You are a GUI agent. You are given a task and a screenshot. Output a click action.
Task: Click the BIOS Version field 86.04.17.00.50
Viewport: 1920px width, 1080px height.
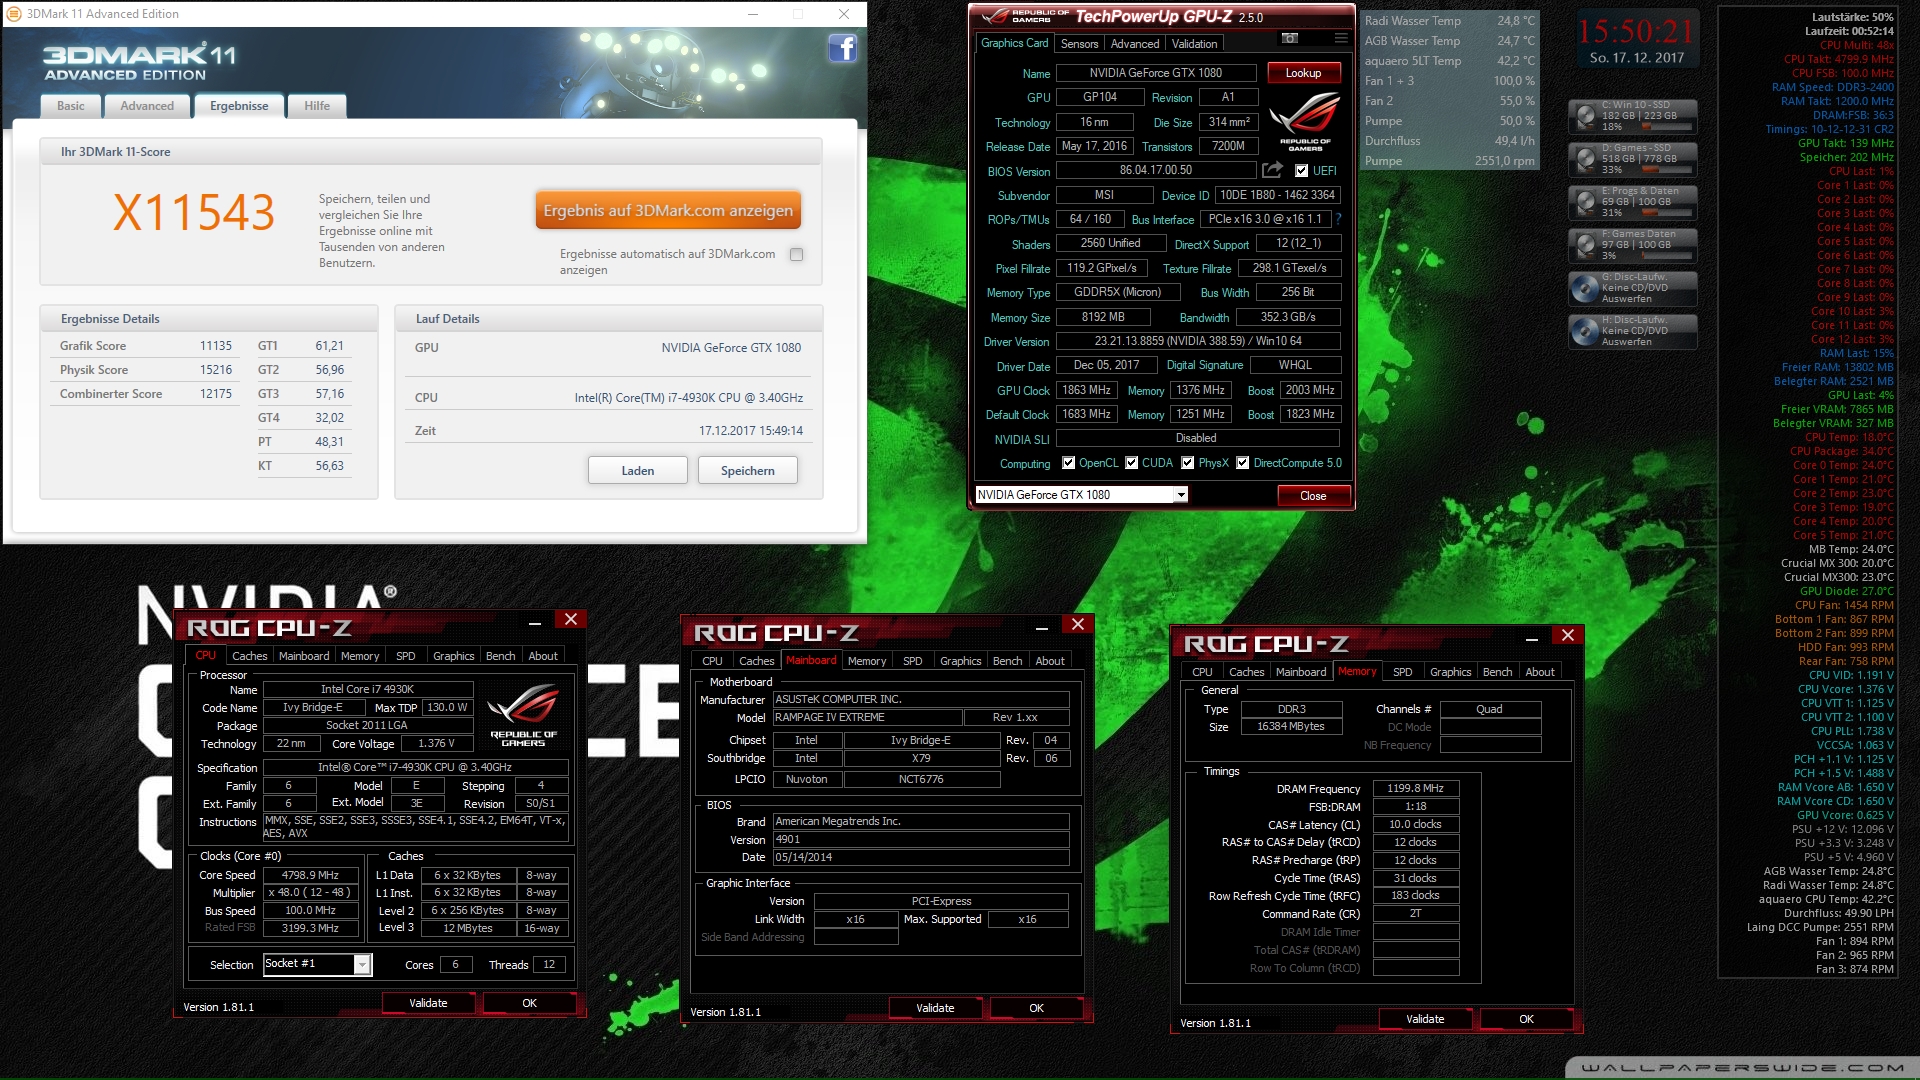click(1155, 170)
